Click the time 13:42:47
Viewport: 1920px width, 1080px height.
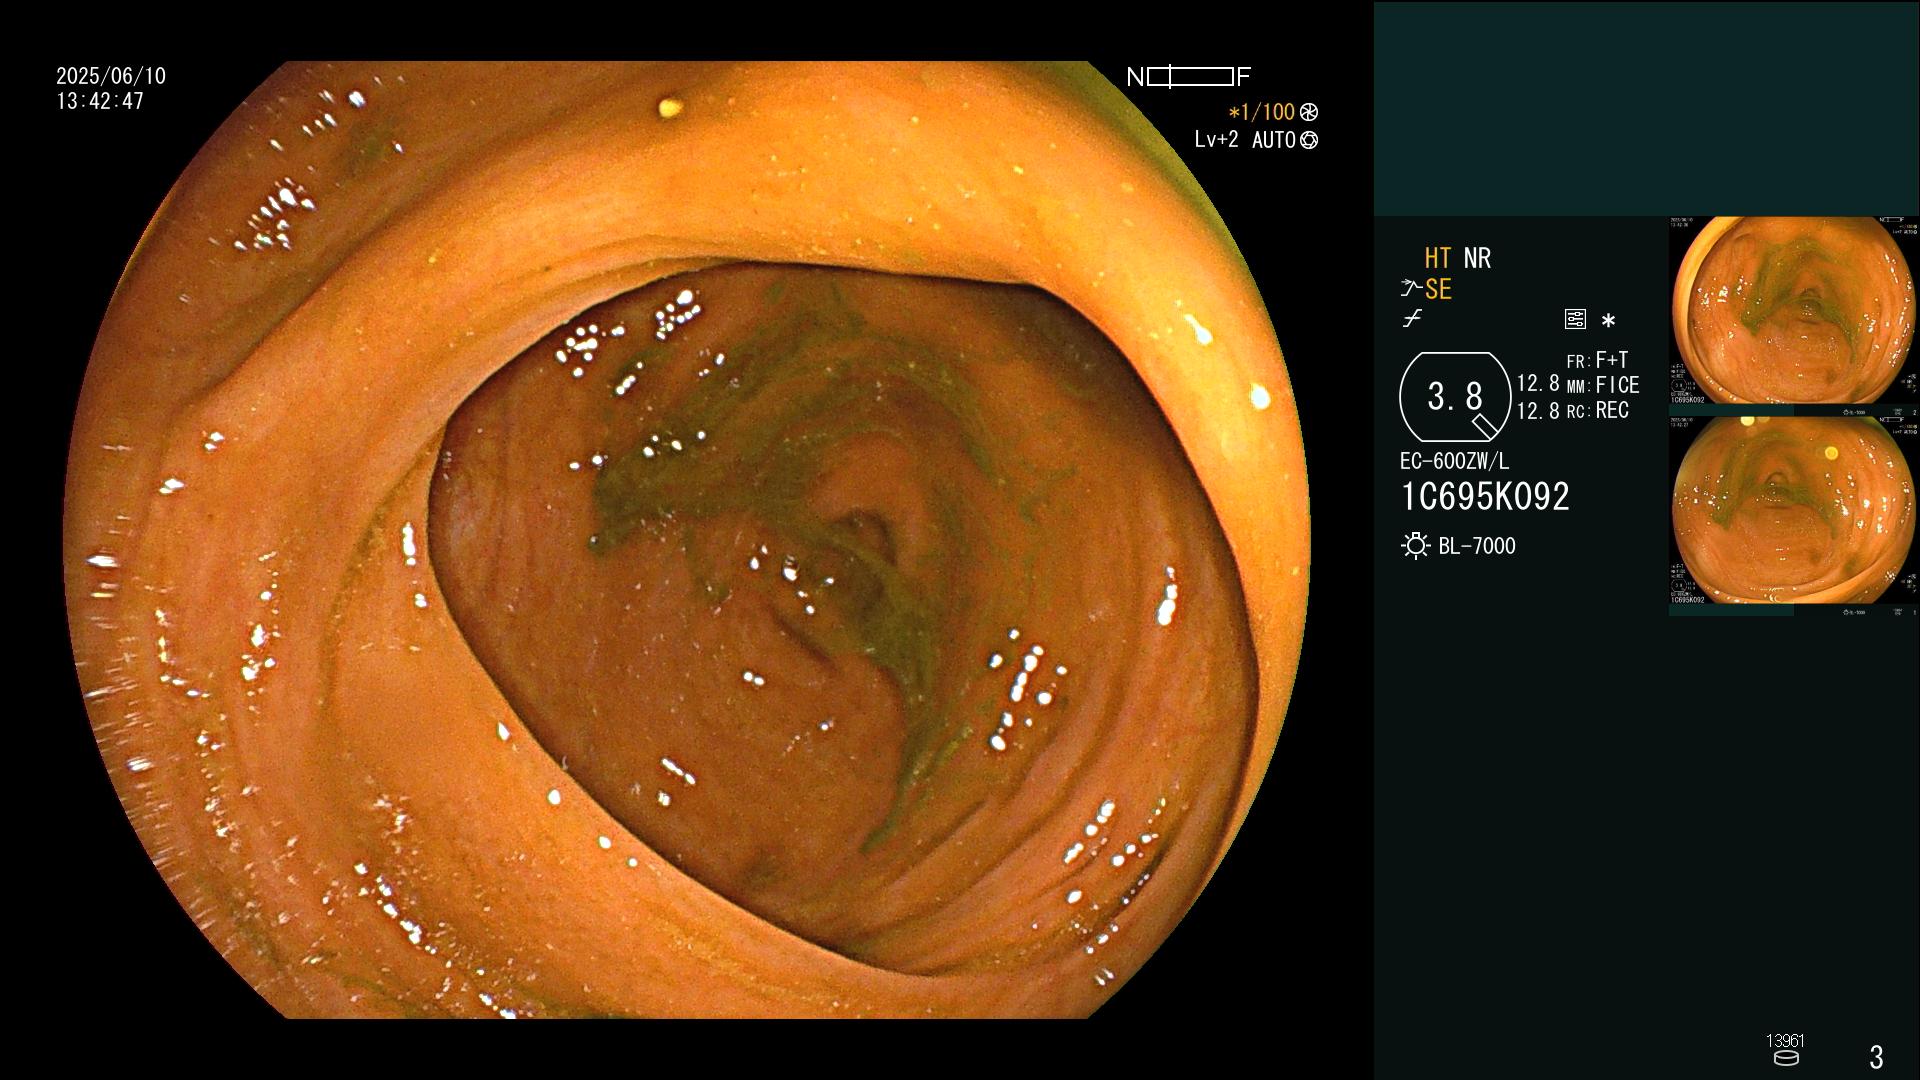click(100, 101)
